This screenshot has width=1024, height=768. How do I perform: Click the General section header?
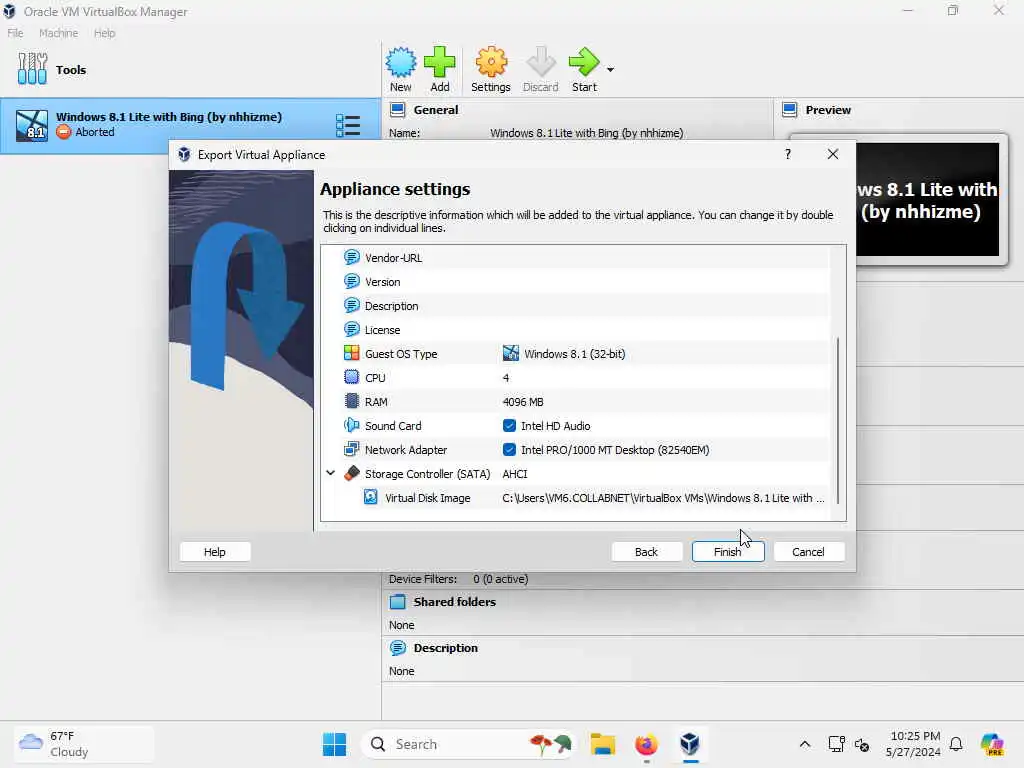pyautogui.click(x=436, y=110)
